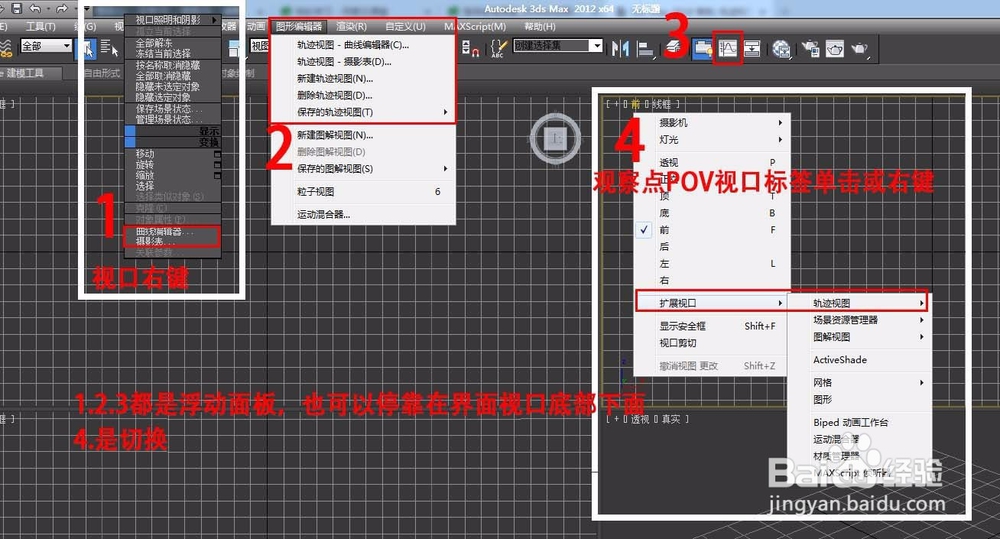The height and width of the screenshot is (539, 1000).
Task: Open the 自定义(U) menu
Action: 405,26
